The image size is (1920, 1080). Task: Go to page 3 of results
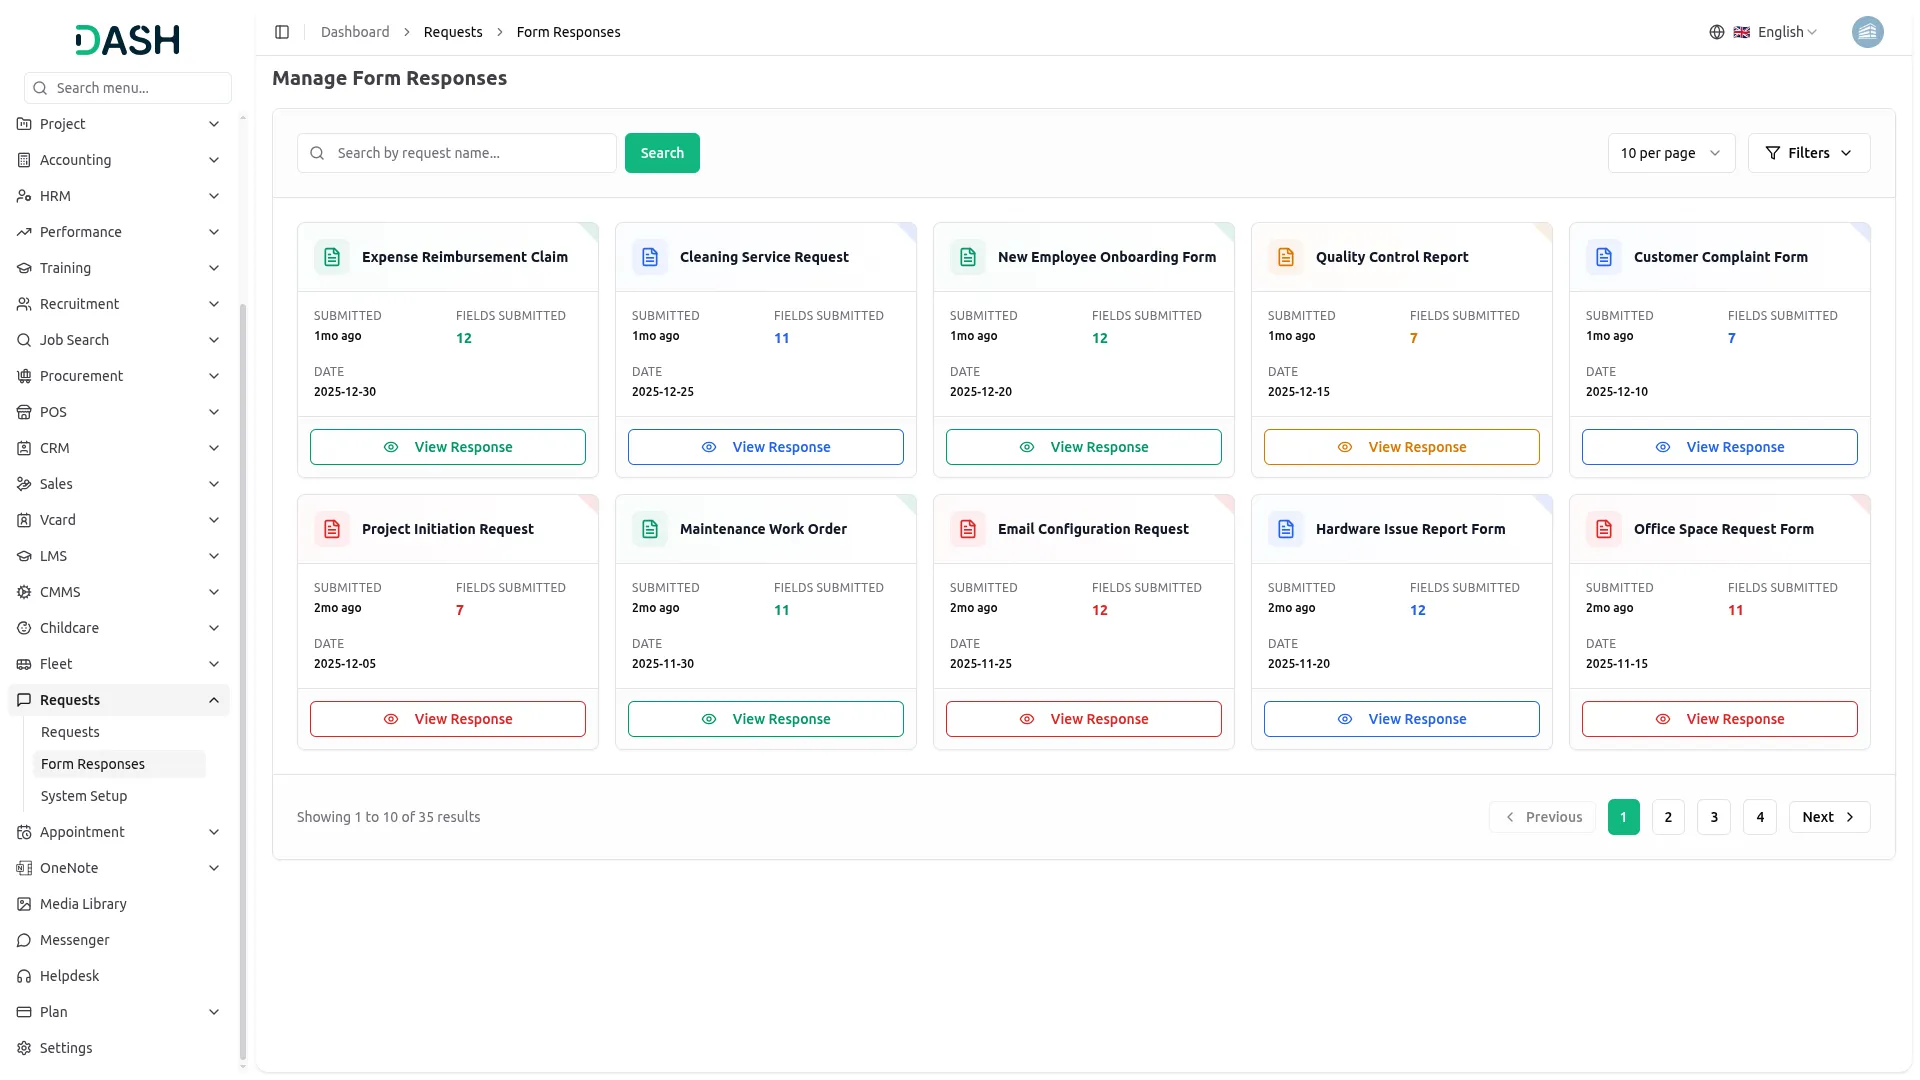point(1713,817)
